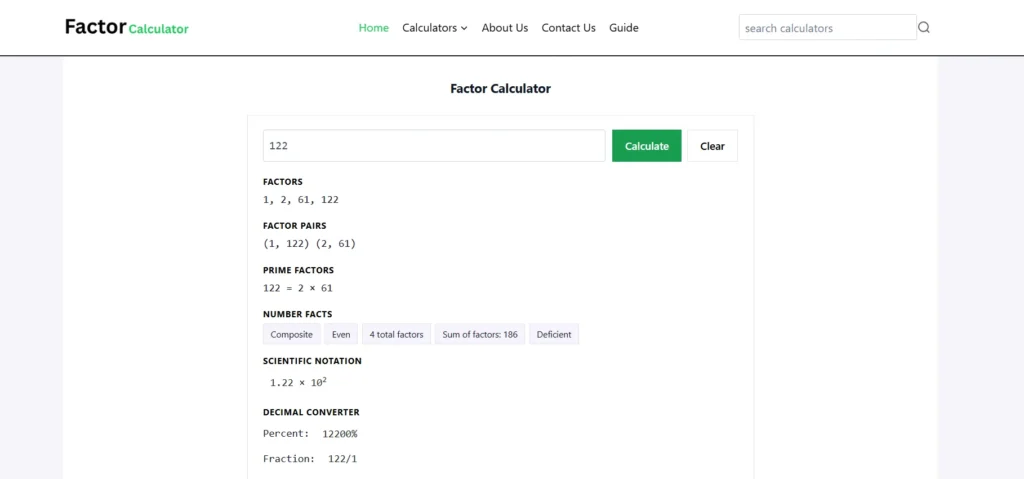
Task: Focus the search calculators field
Action: click(x=827, y=27)
